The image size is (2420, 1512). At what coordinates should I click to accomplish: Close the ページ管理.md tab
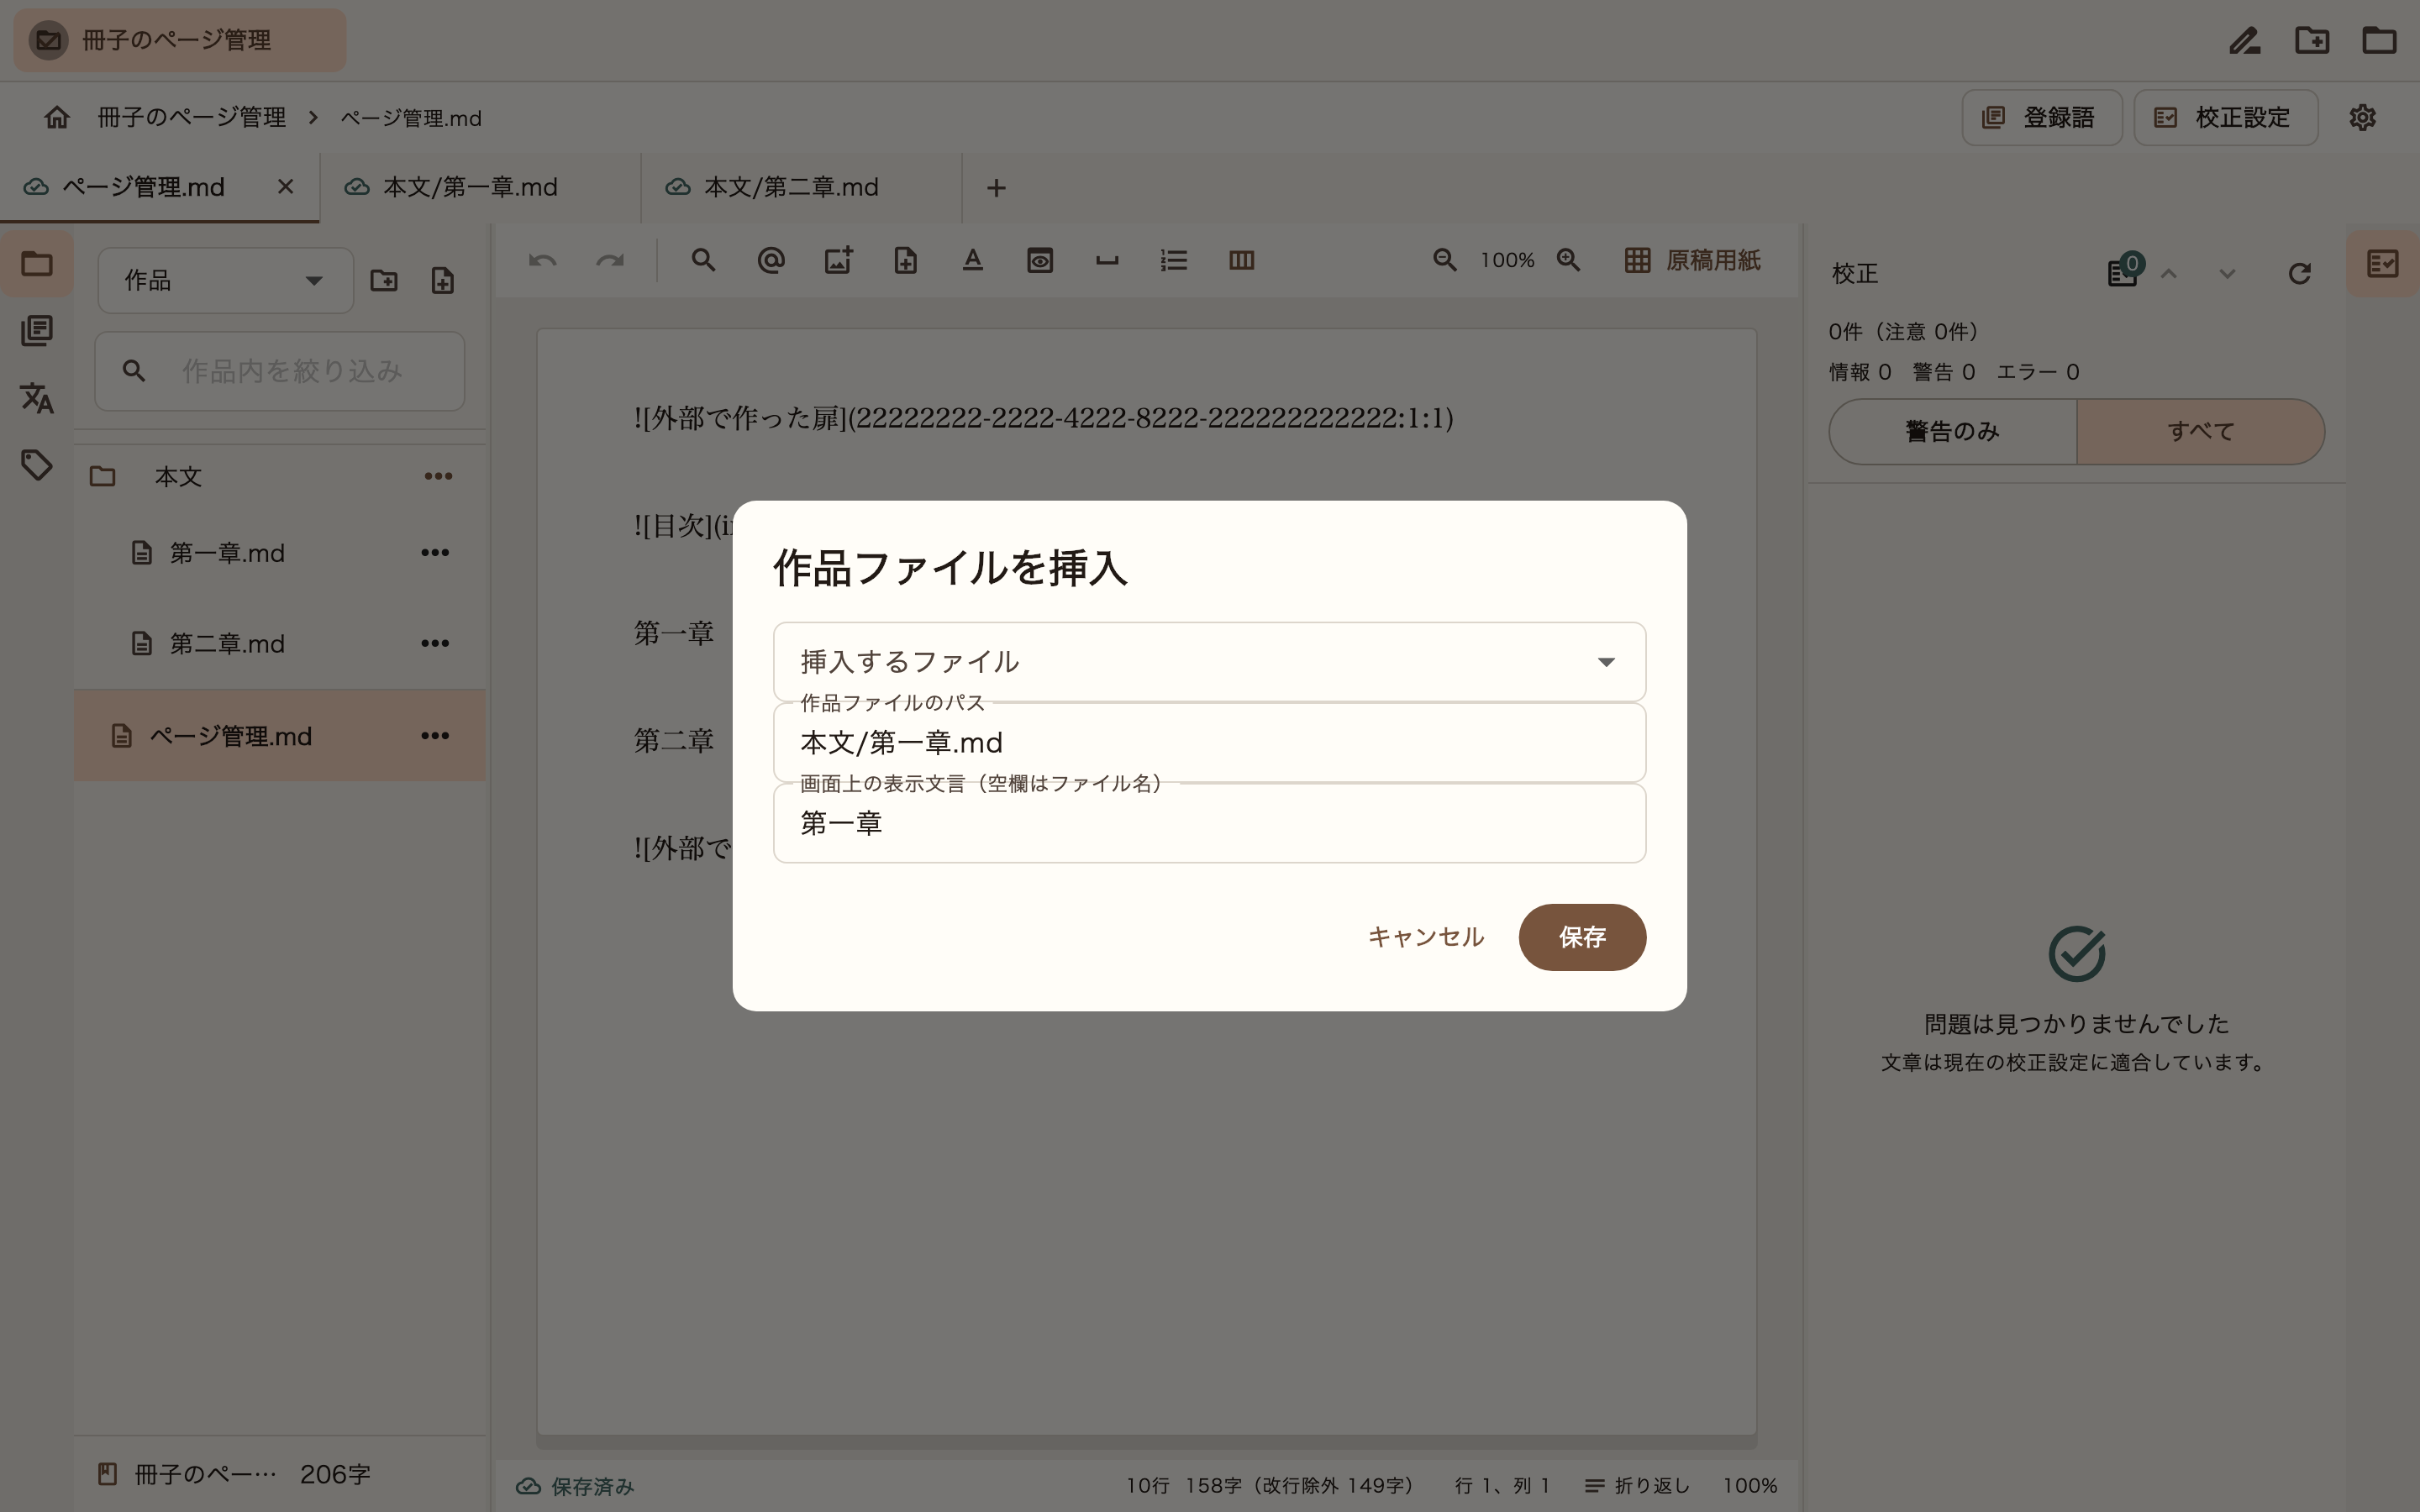[286, 187]
